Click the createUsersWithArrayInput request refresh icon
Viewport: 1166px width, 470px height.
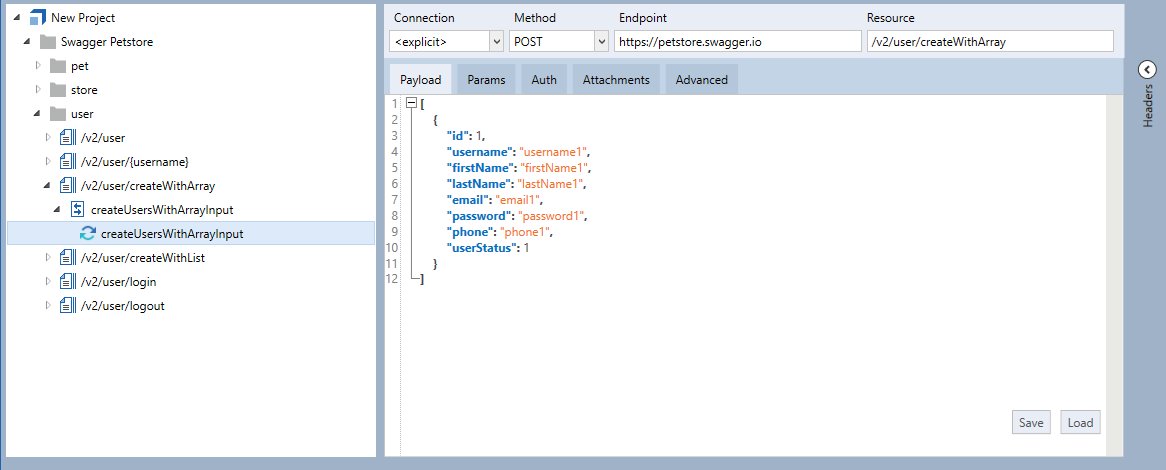[x=88, y=234]
